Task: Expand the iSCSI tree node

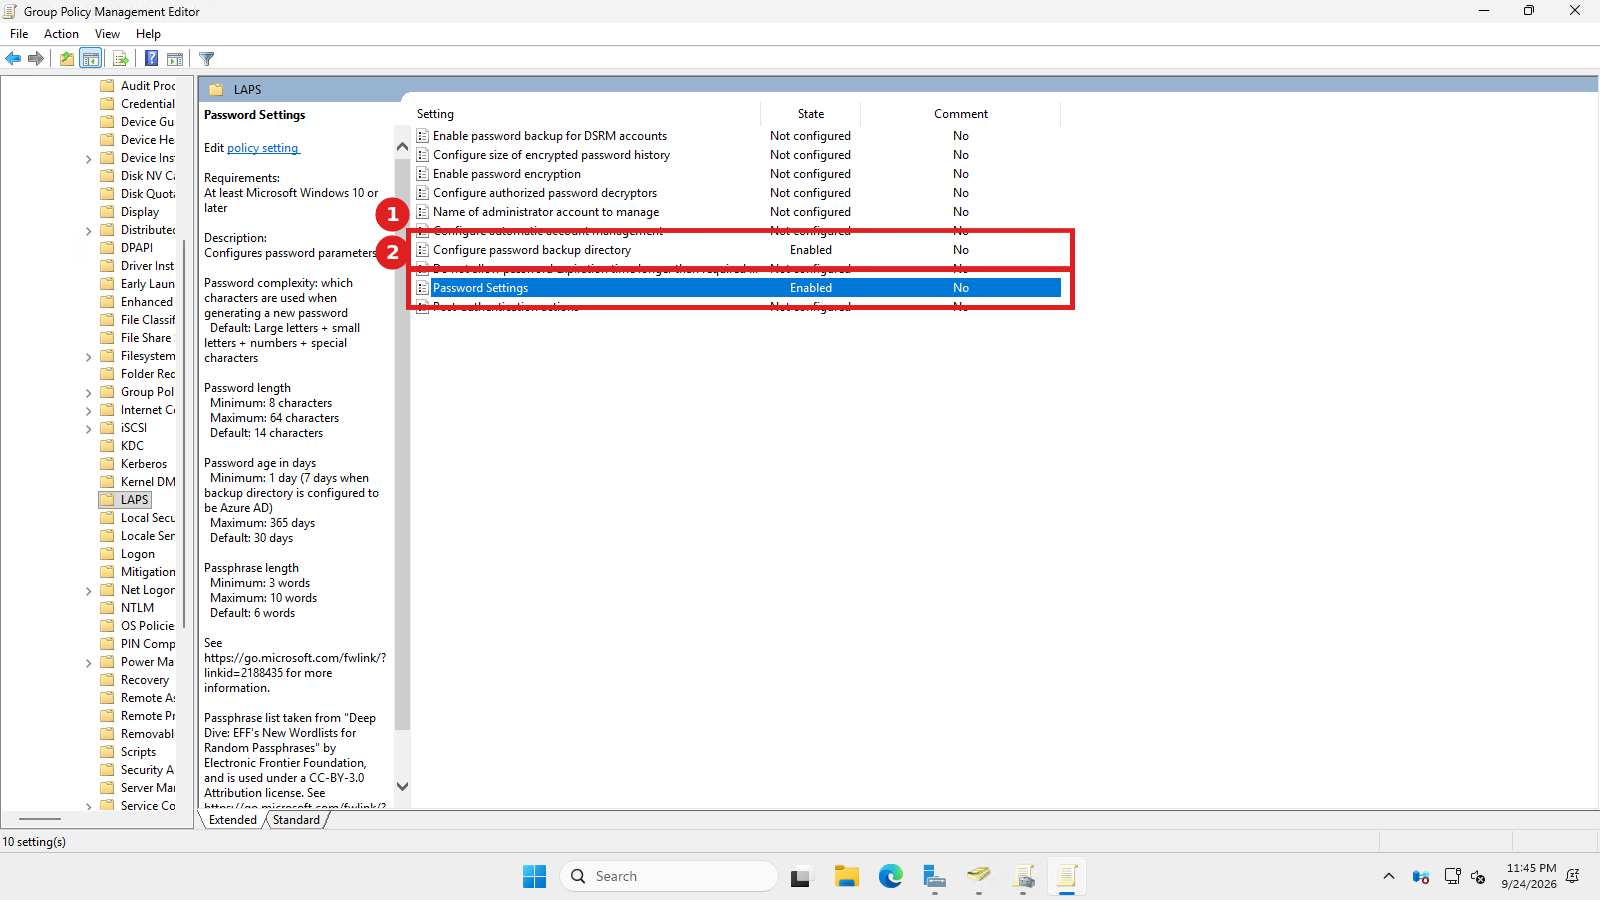Action: (x=88, y=429)
